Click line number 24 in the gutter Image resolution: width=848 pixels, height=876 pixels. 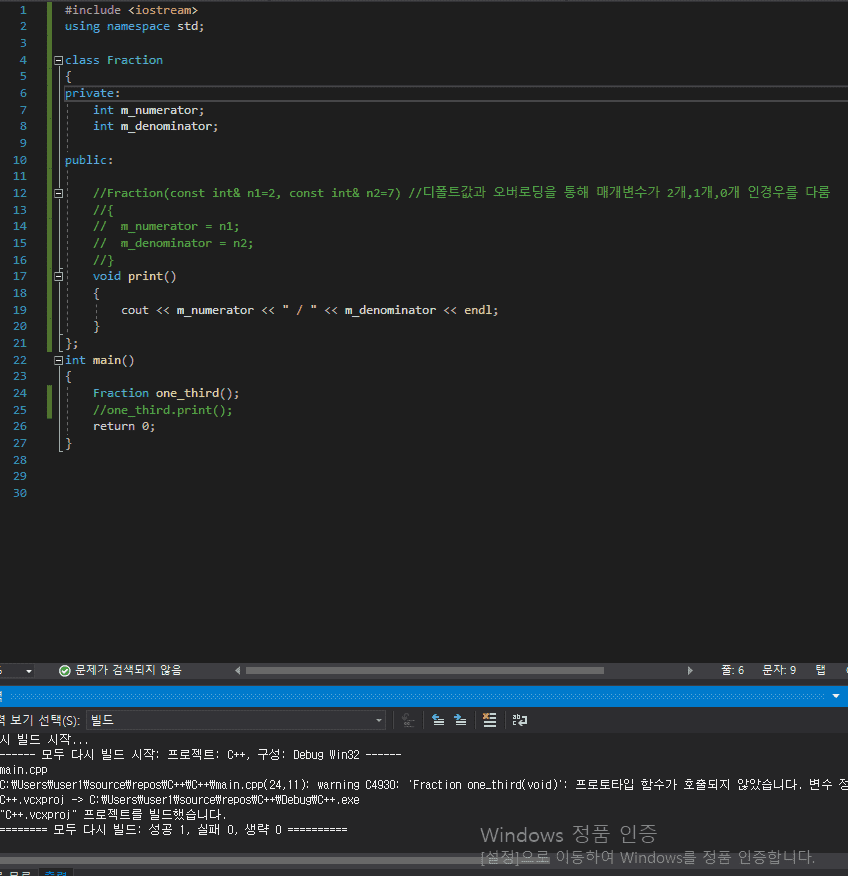click(x=20, y=393)
